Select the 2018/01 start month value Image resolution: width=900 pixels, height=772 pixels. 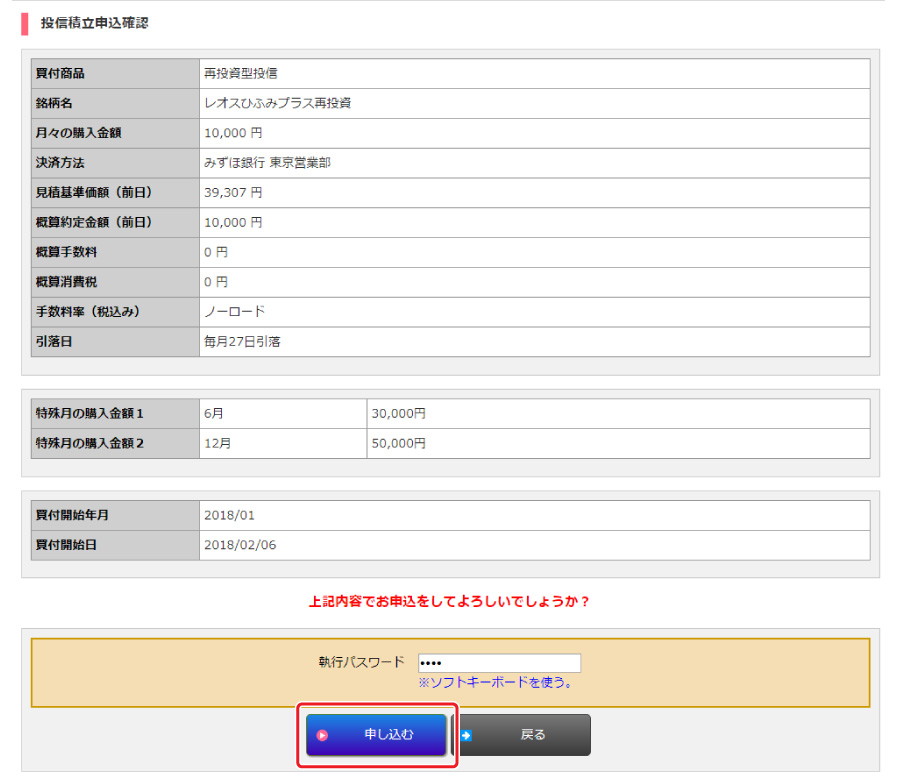(229, 515)
